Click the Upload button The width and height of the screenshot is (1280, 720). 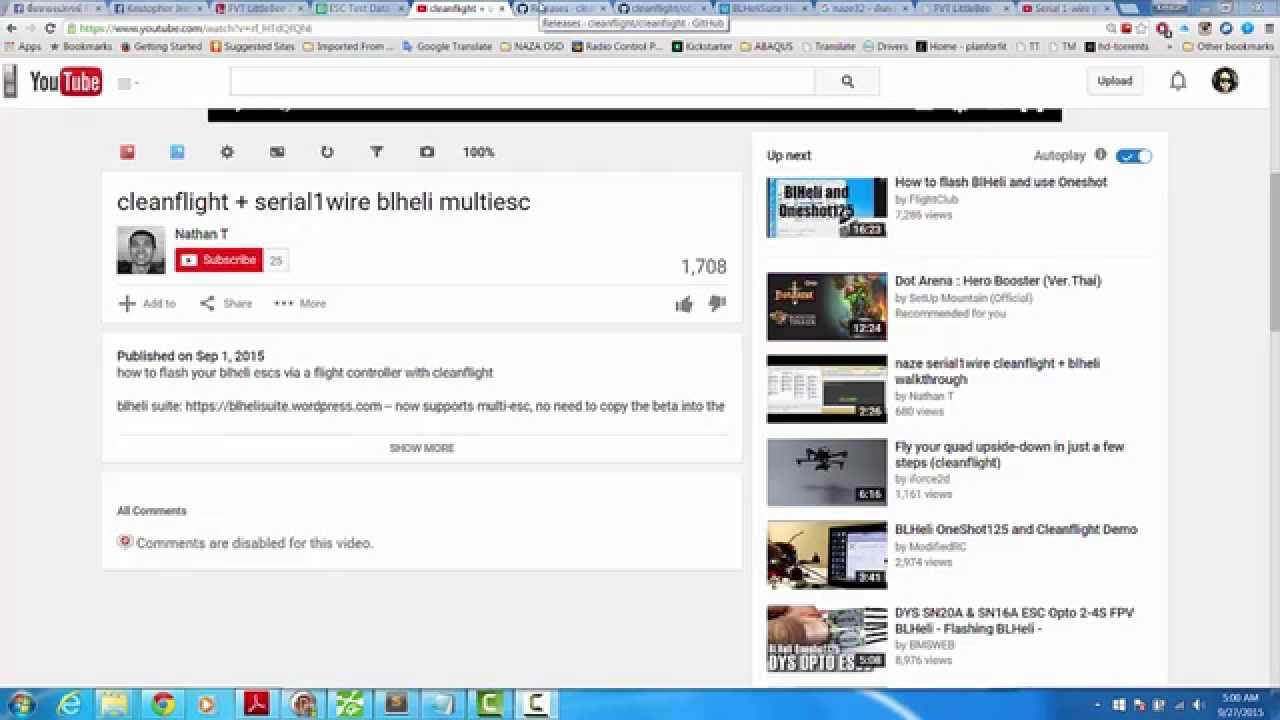click(x=1114, y=81)
